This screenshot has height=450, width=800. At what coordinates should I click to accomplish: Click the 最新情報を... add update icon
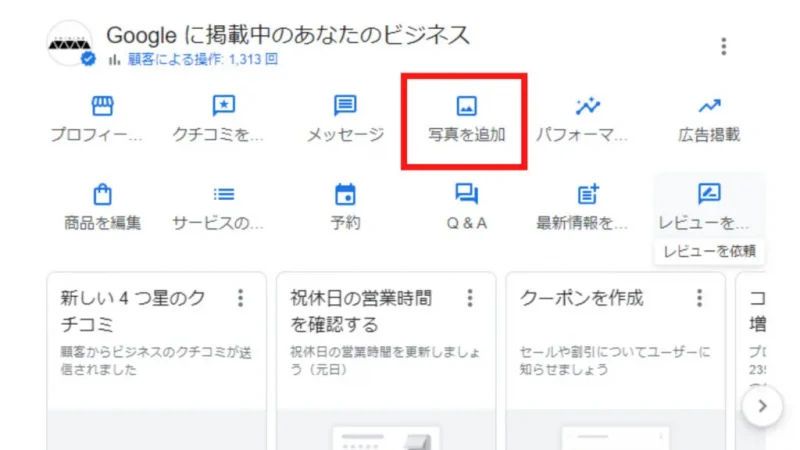[x=588, y=194]
